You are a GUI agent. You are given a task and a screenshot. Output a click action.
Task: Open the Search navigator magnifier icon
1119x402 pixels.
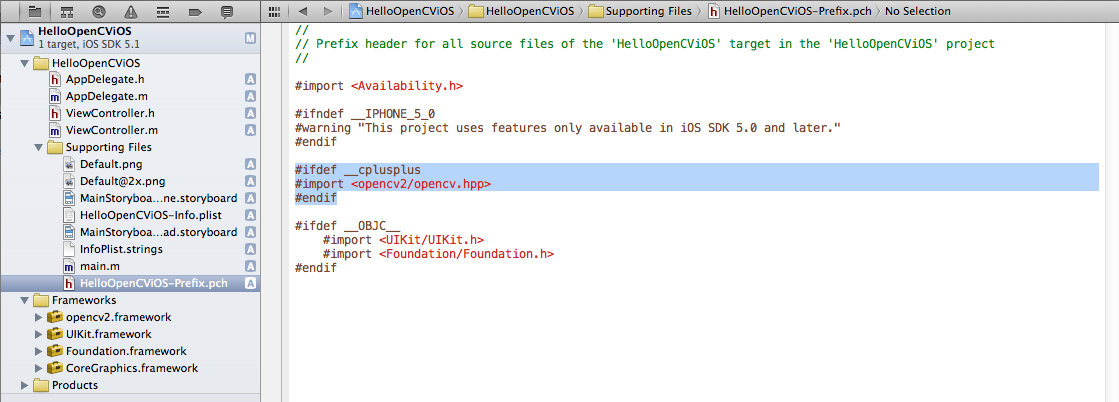(x=99, y=12)
